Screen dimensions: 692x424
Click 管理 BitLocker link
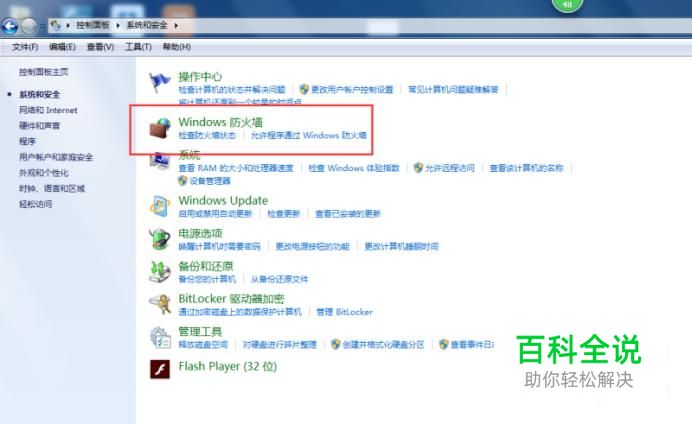click(x=344, y=312)
